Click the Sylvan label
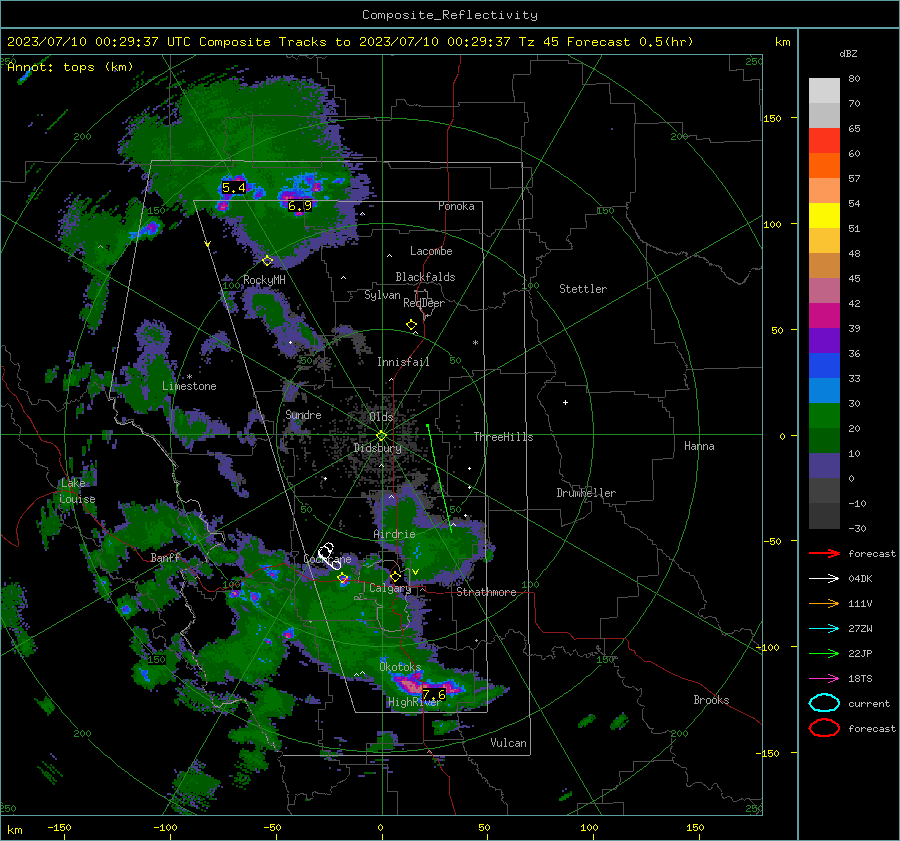 (x=382, y=295)
